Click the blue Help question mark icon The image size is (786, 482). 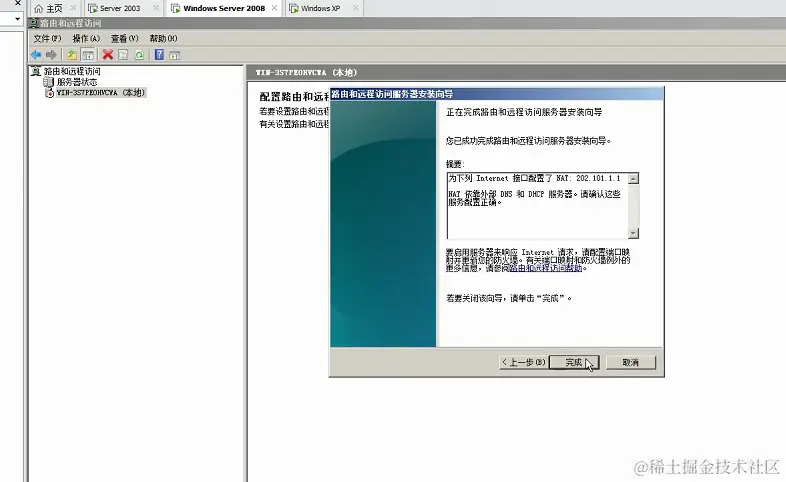point(159,55)
